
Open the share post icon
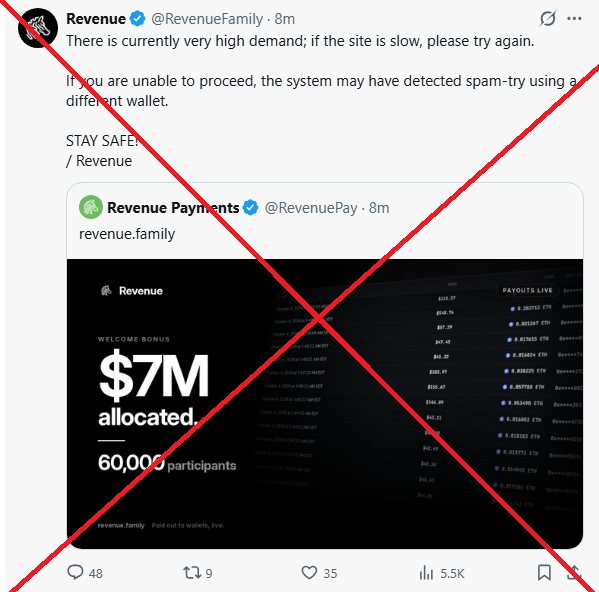coord(574,573)
